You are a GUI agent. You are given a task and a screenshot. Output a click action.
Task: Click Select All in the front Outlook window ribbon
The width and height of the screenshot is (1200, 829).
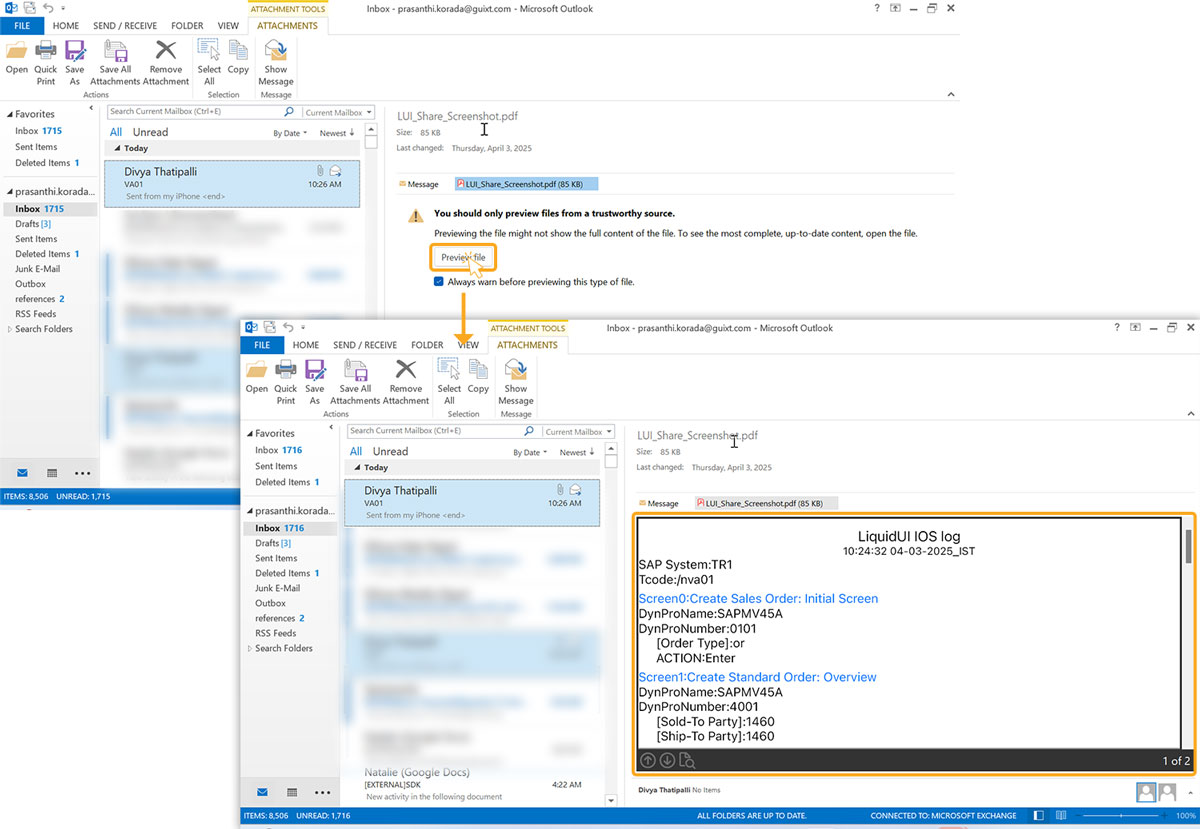[449, 381]
